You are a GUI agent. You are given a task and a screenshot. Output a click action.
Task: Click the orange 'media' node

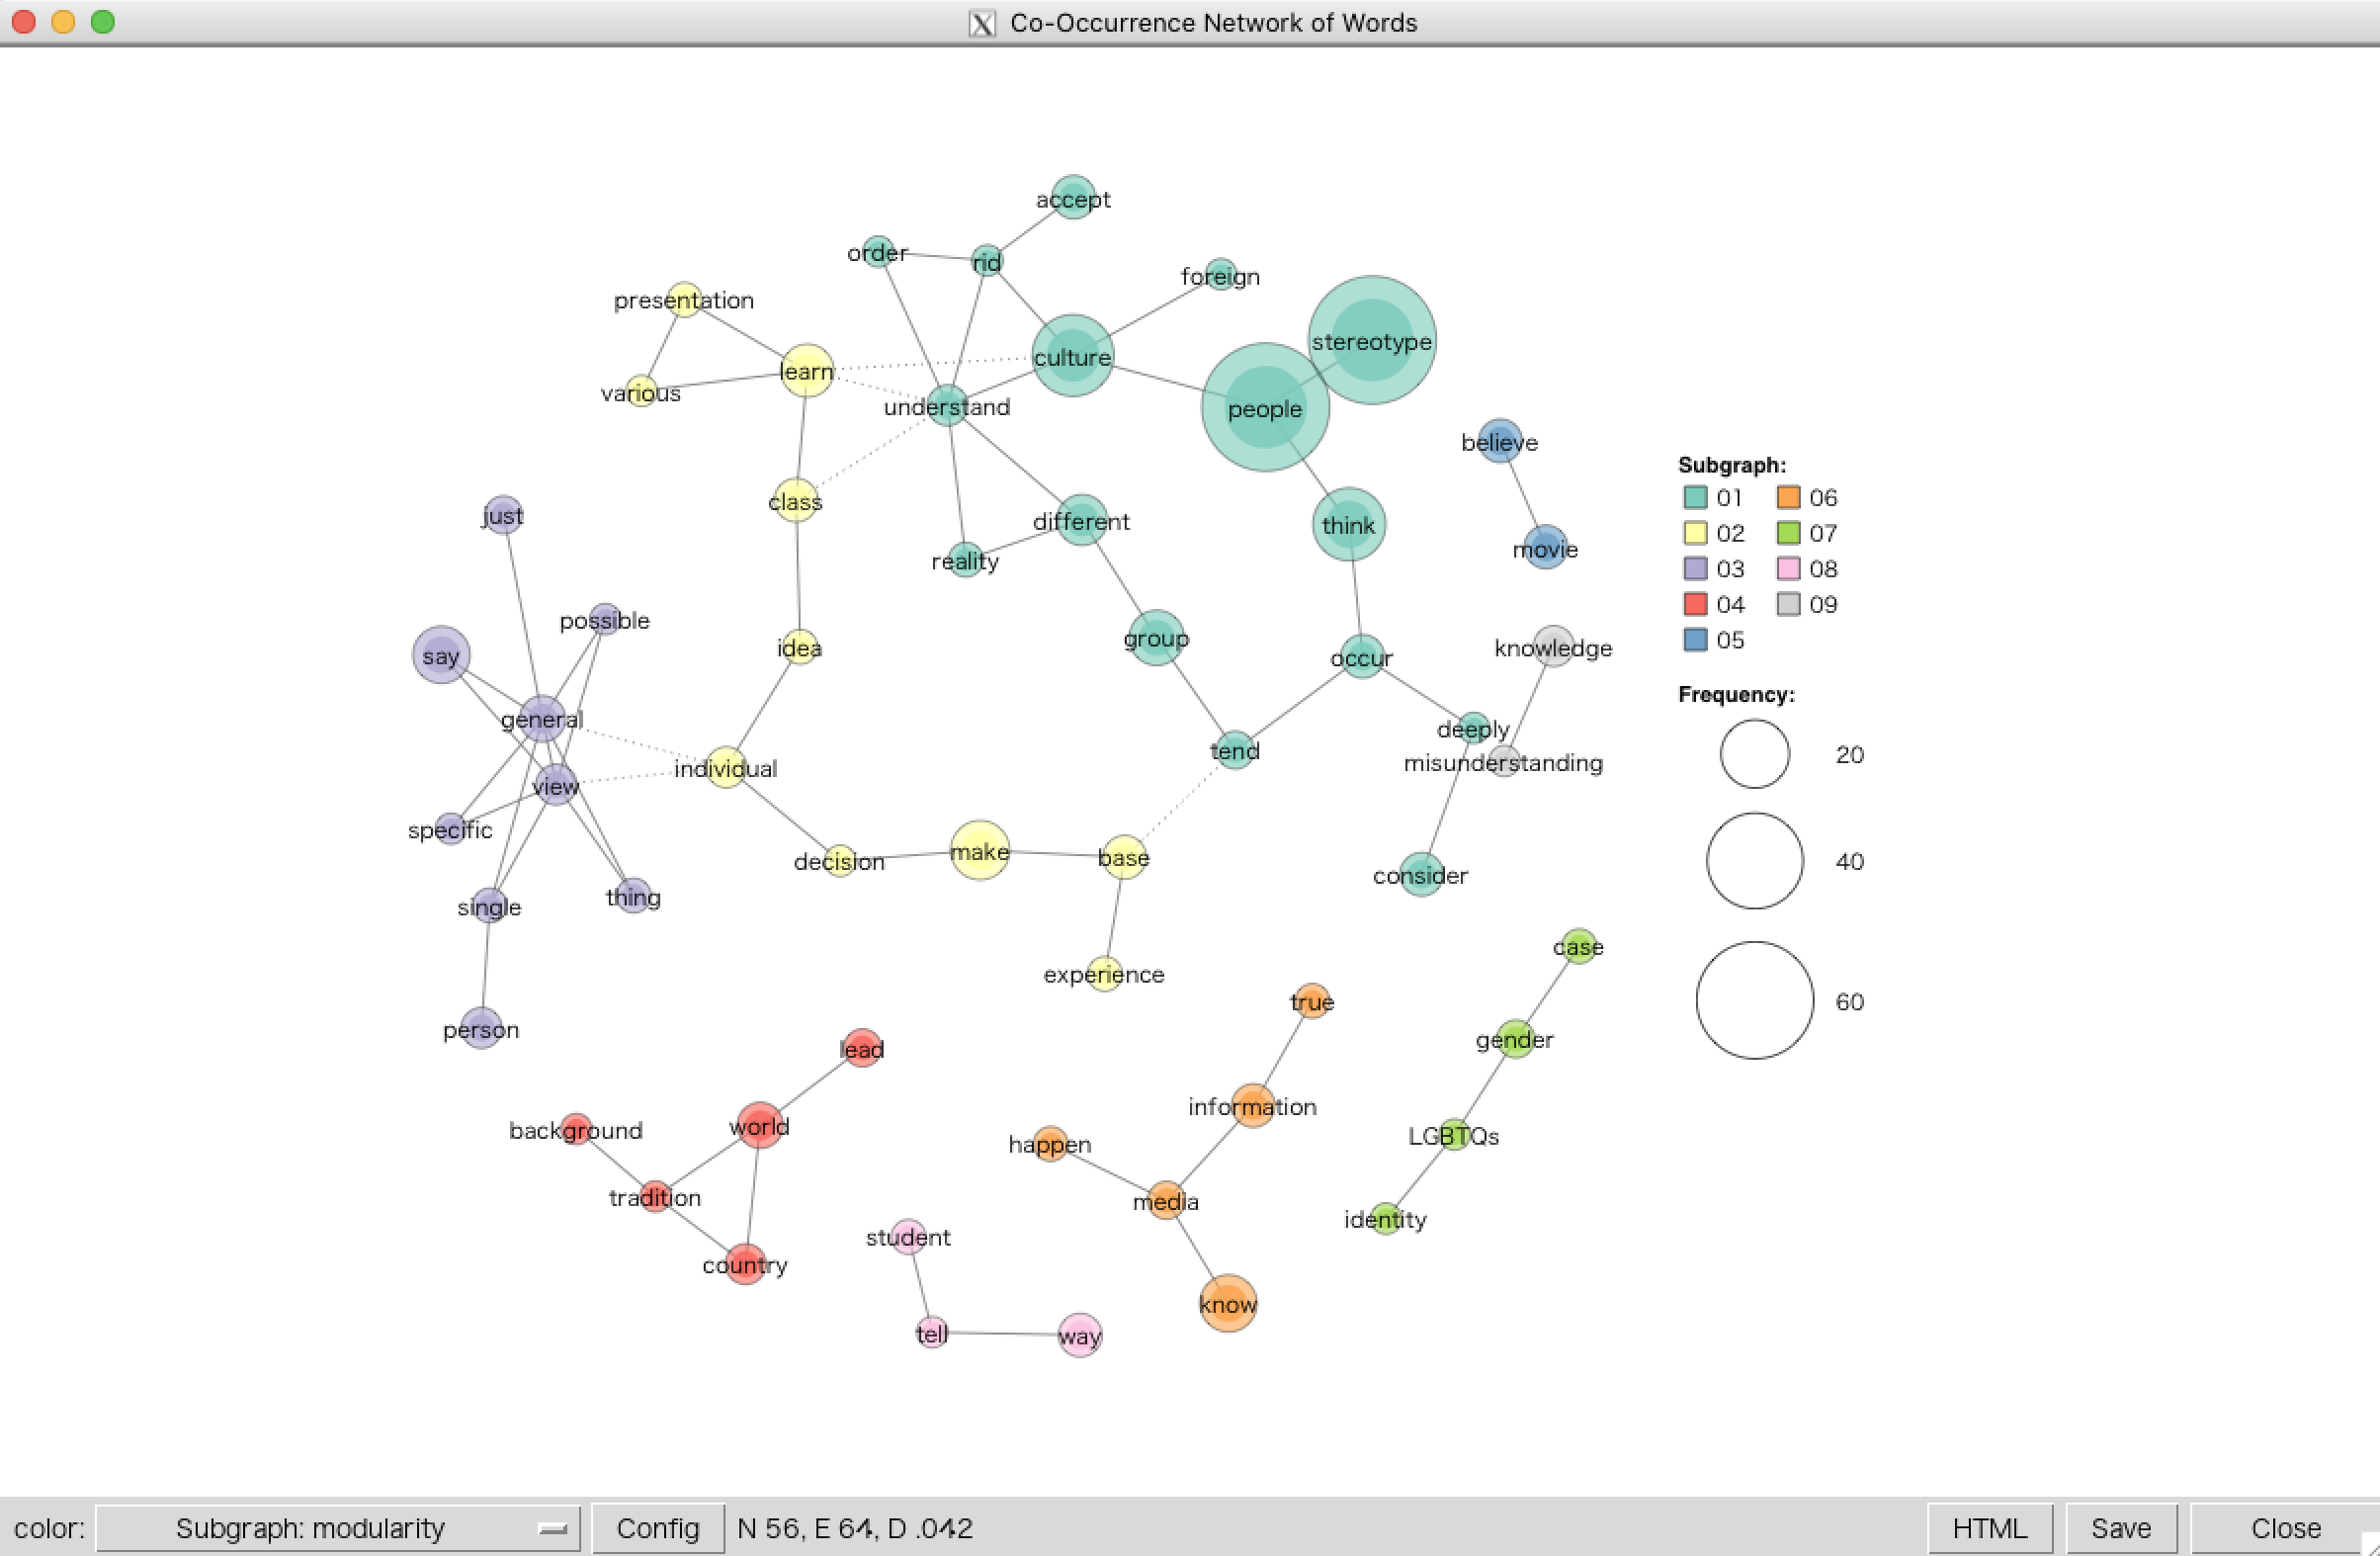(x=1166, y=1200)
